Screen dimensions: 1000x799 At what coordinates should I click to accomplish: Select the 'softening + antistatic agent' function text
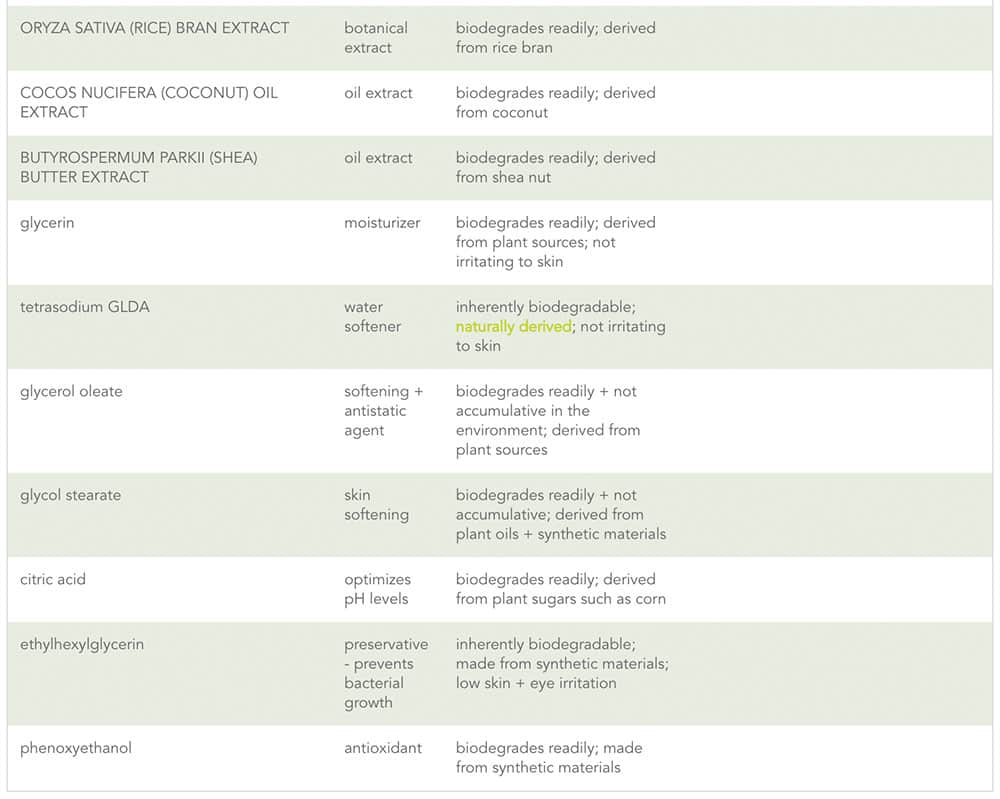383,411
